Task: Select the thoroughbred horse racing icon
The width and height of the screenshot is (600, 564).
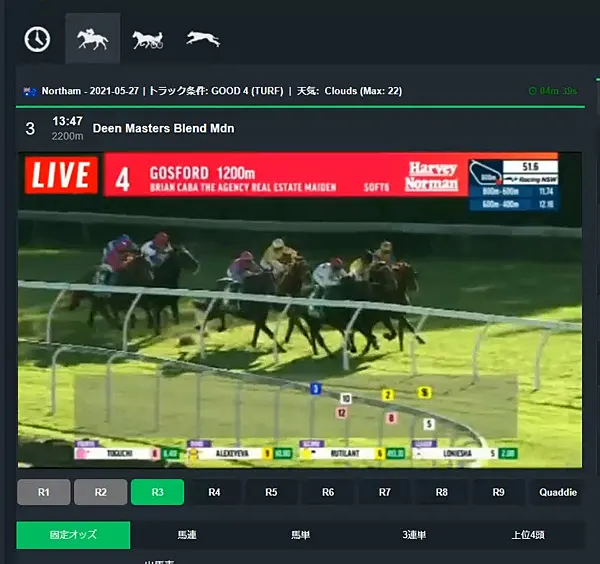Action: pyautogui.click(x=93, y=39)
